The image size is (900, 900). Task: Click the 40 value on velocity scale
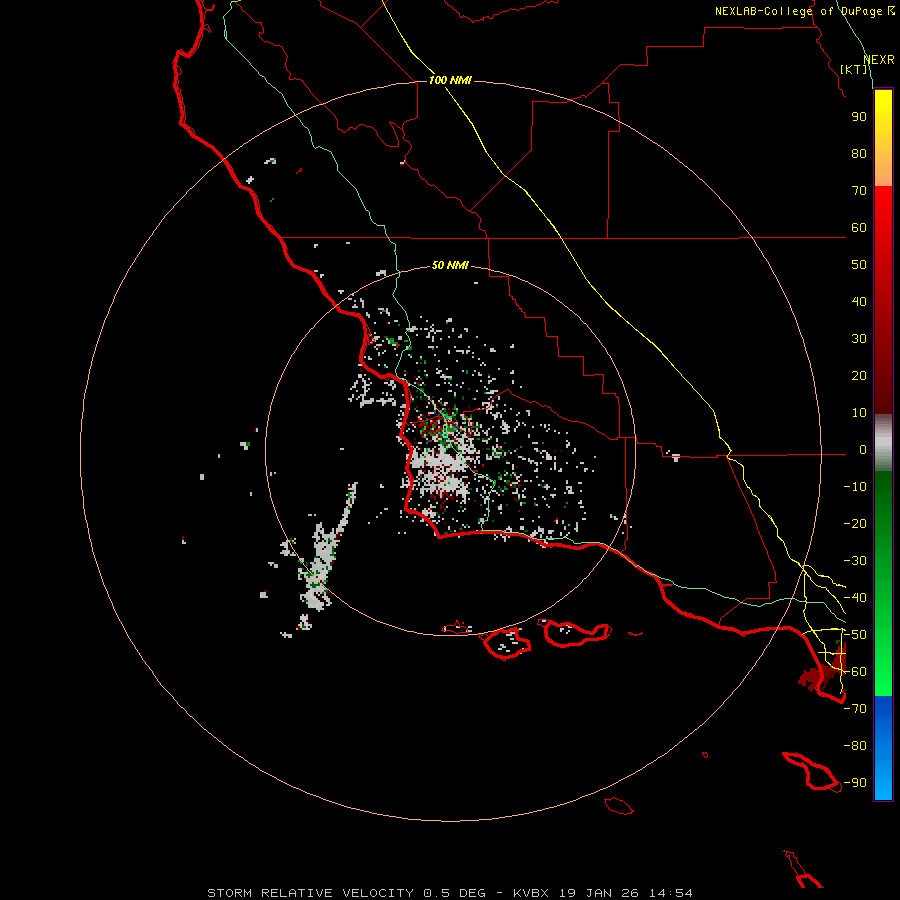pyautogui.click(x=859, y=302)
